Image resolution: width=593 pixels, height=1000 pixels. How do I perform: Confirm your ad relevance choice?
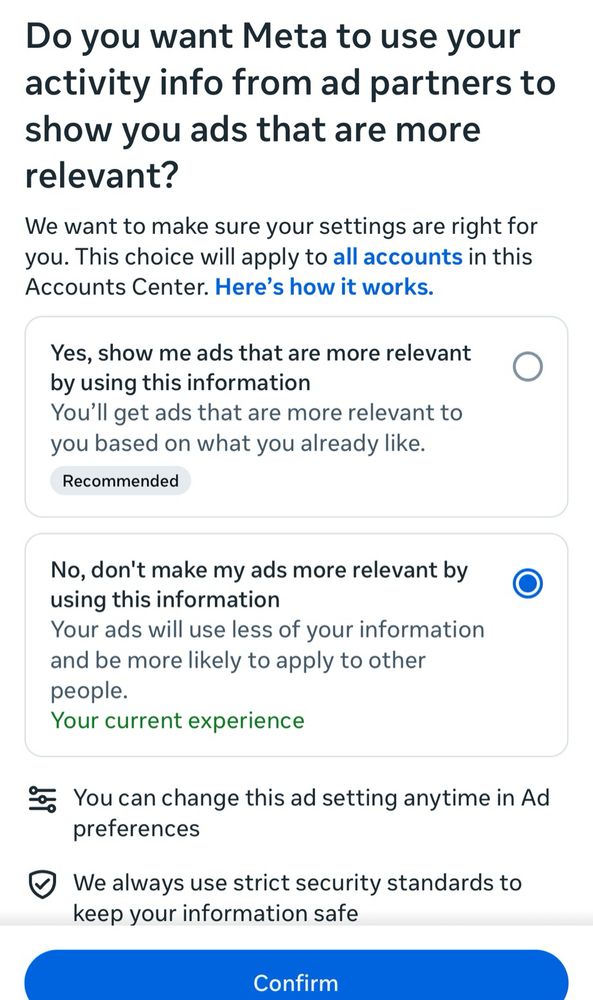(296, 981)
